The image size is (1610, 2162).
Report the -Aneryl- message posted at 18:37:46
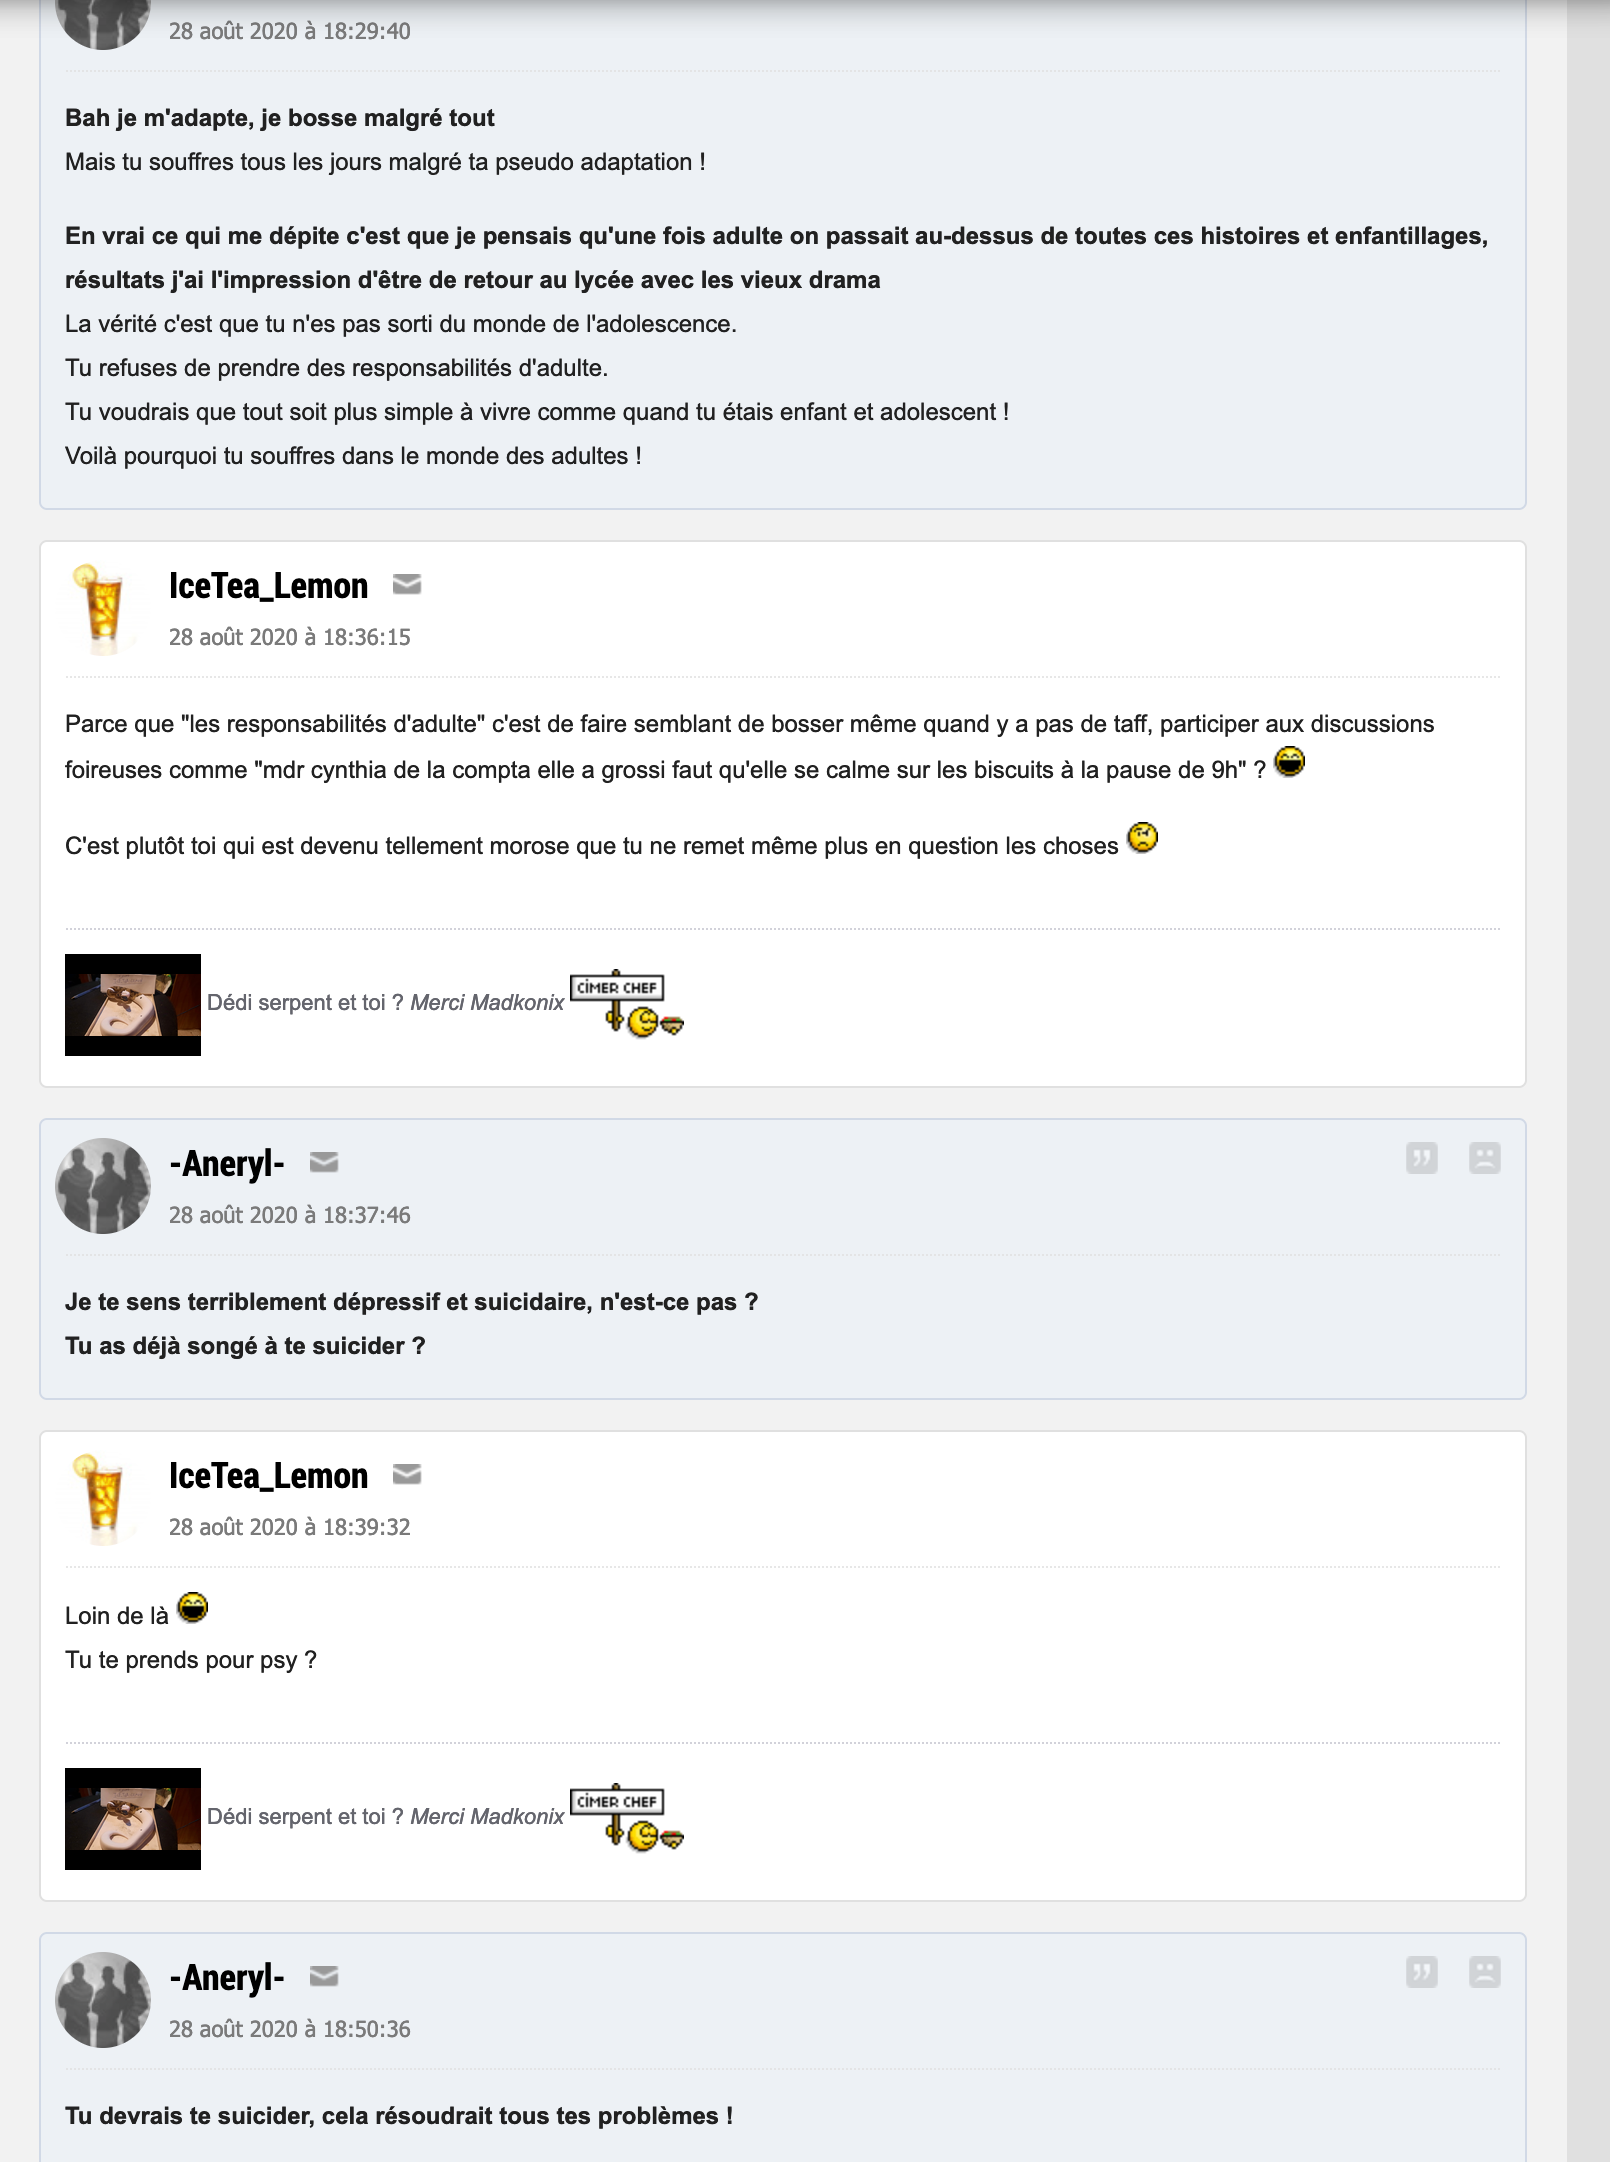(1484, 1158)
